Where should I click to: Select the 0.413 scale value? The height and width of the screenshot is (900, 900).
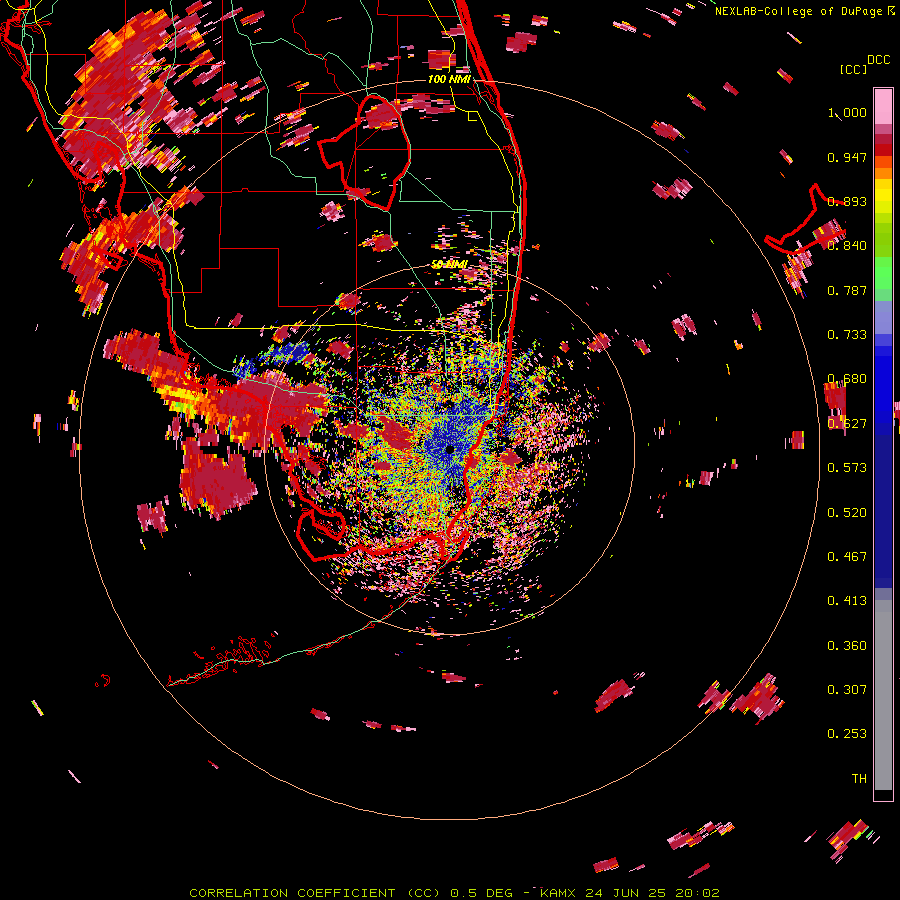click(847, 601)
